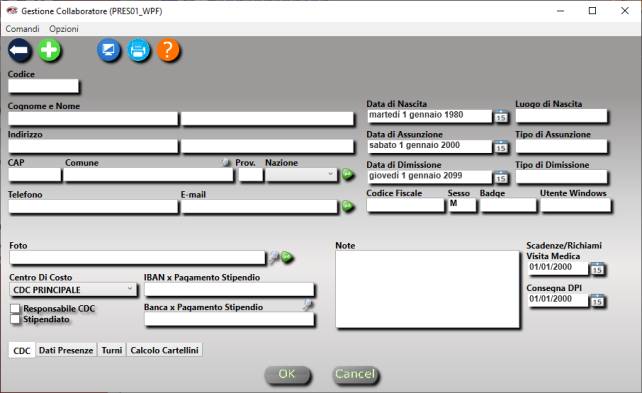Click the application icon in title bar
Image resolution: width=642 pixels, height=393 pixels.
(12, 11)
